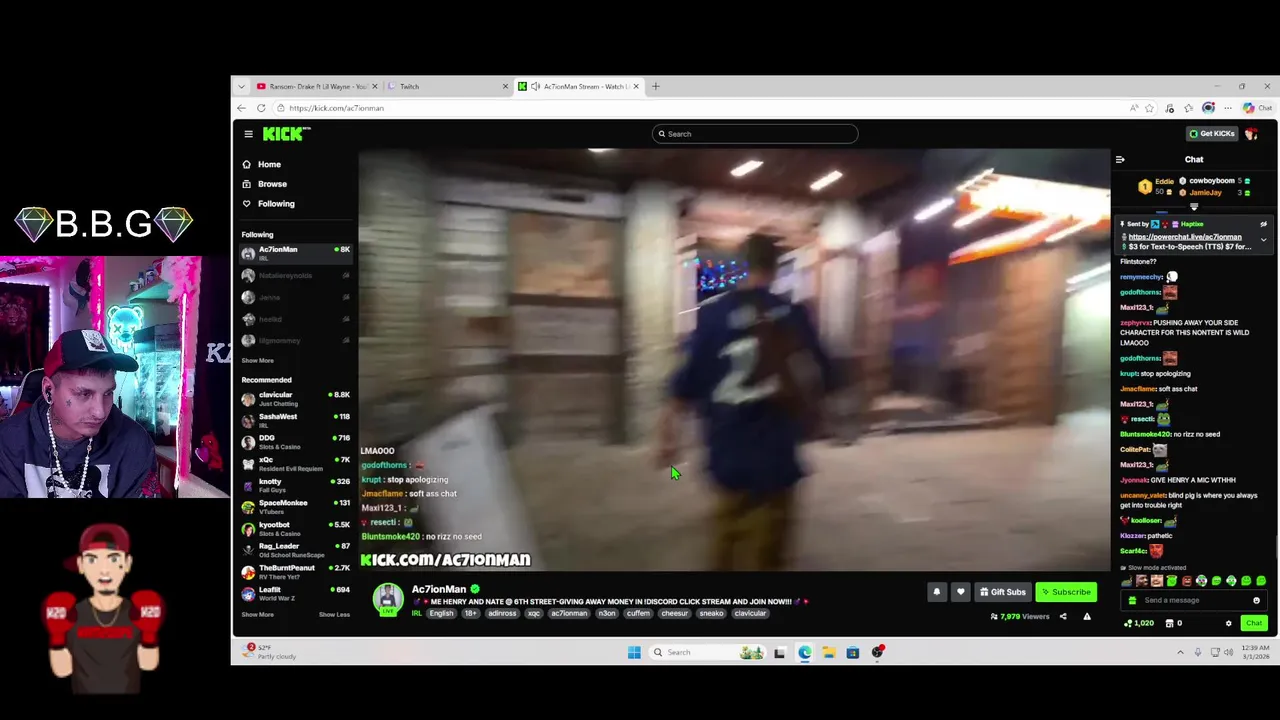Open Microsoft Edge taskbar icon
Viewport: 1280px width, 720px height.
click(804, 652)
